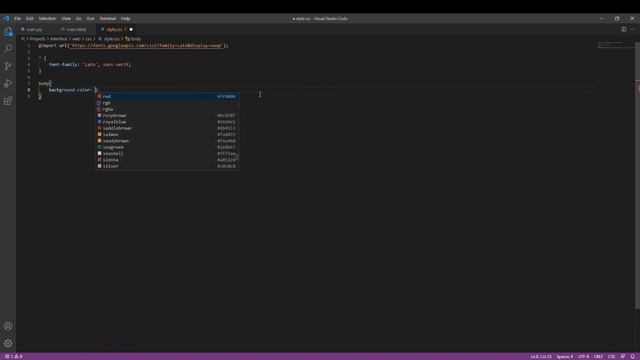
Task: Open the Explorer view in activity bar
Action: click(x=8, y=31)
